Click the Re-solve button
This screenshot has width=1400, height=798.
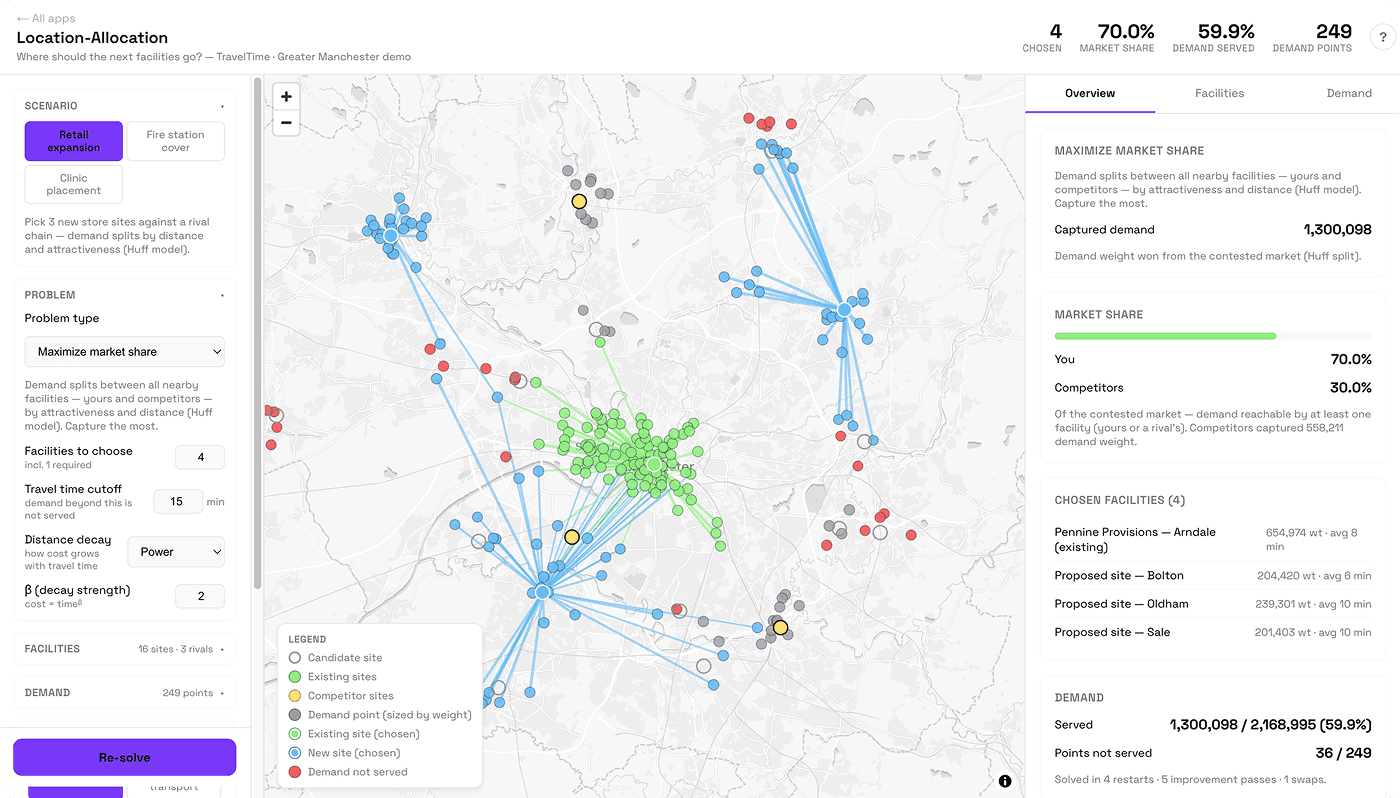pyautogui.click(x=125, y=757)
